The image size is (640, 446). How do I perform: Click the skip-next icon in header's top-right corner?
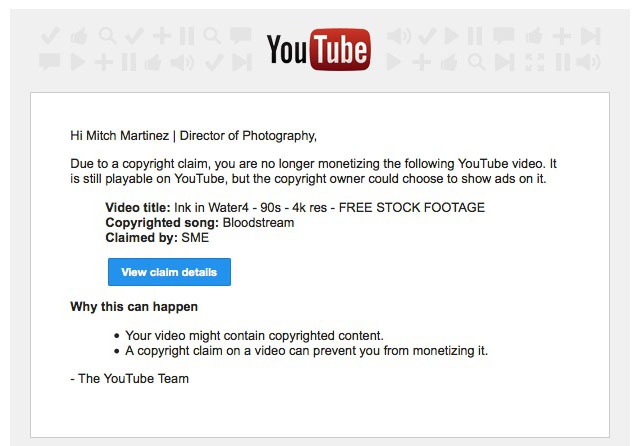click(590, 36)
